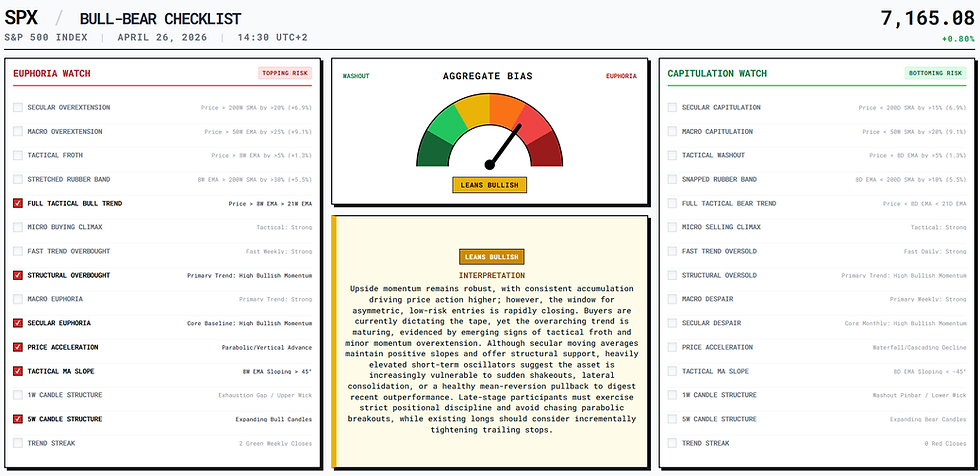Check the Secular Capitulation checkbox
980x476 pixels.
point(672,107)
